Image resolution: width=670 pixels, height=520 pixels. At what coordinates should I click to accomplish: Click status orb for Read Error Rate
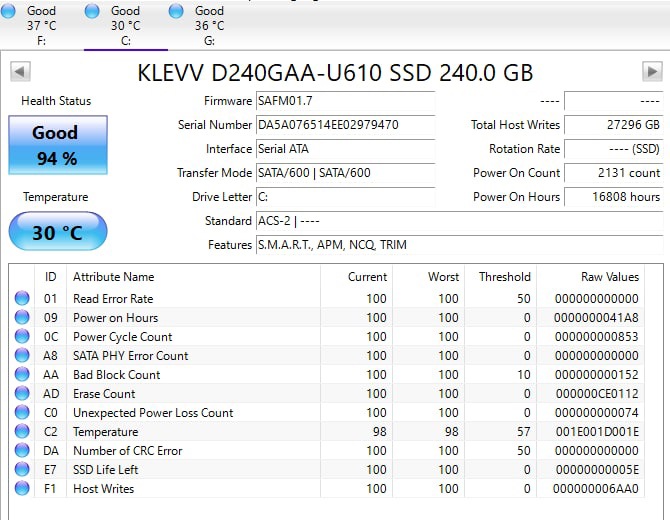coord(22,298)
